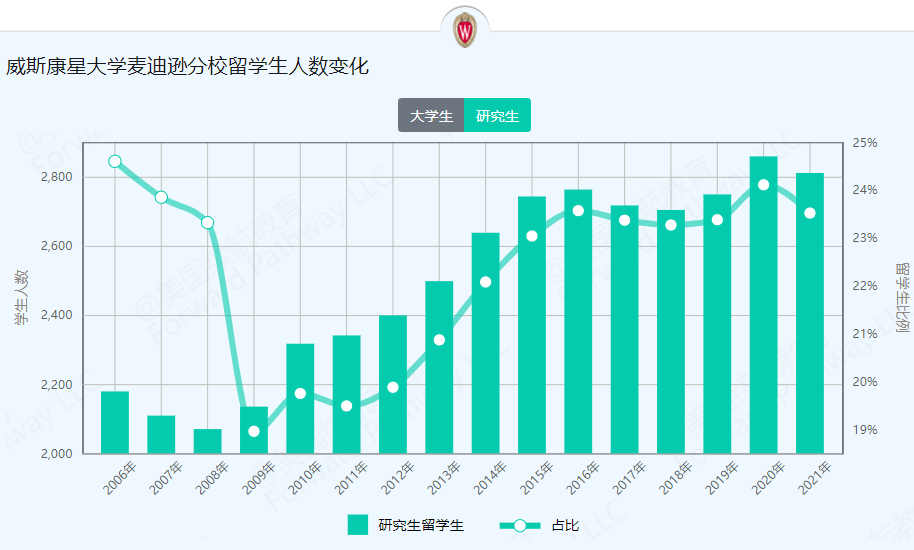914x550 pixels.
Task: Click the 2015年 percentage line point
Action: pyautogui.click(x=532, y=236)
